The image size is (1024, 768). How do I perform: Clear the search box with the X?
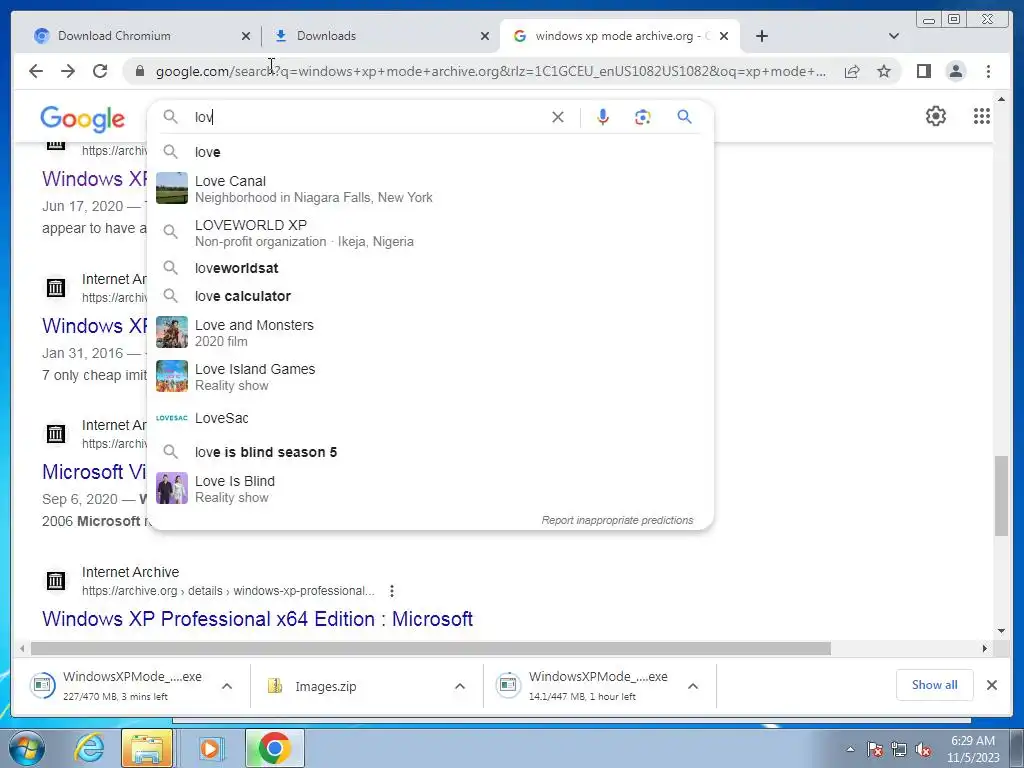click(x=558, y=117)
